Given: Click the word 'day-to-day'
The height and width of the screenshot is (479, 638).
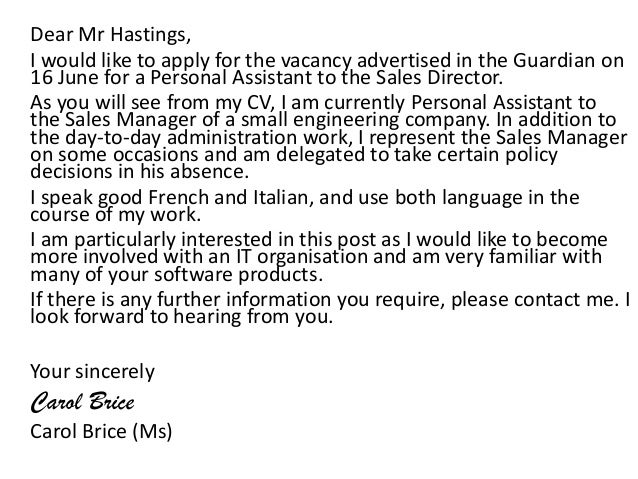Looking at the screenshot, I should tap(113, 138).
